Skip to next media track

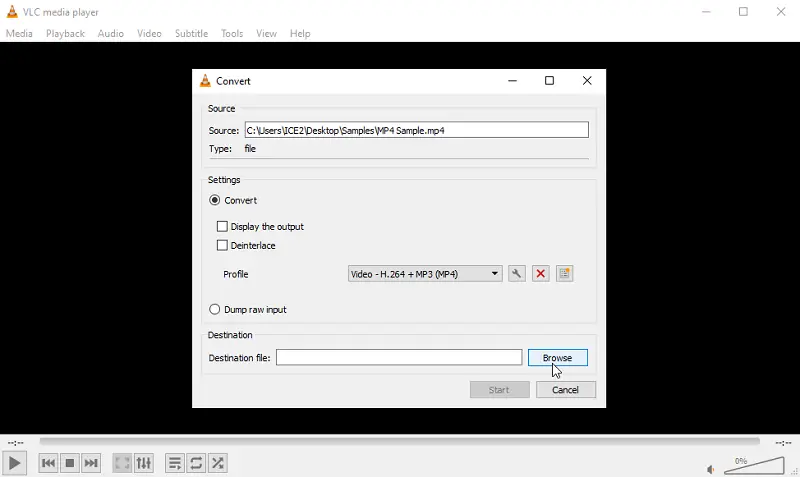point(91,463)
